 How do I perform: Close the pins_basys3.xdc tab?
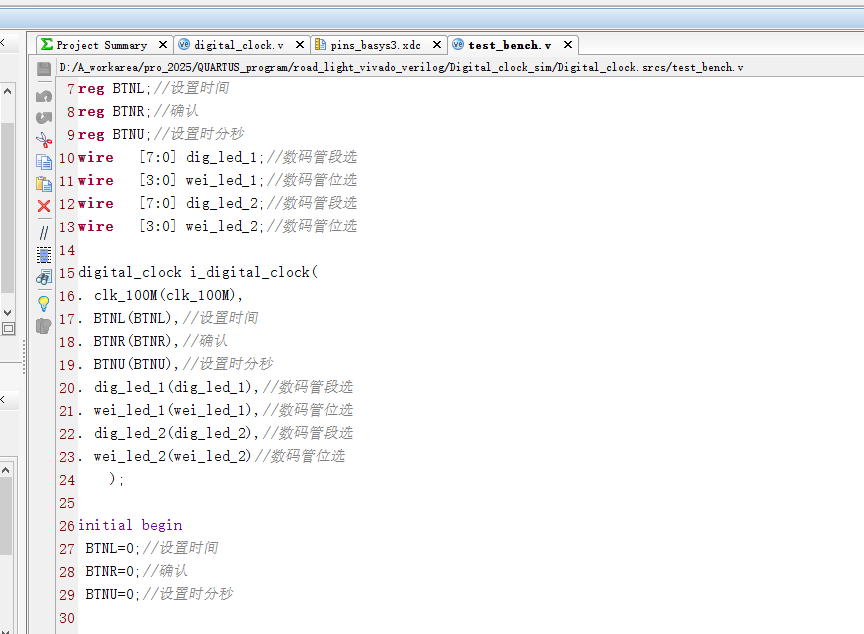[437, 45]
